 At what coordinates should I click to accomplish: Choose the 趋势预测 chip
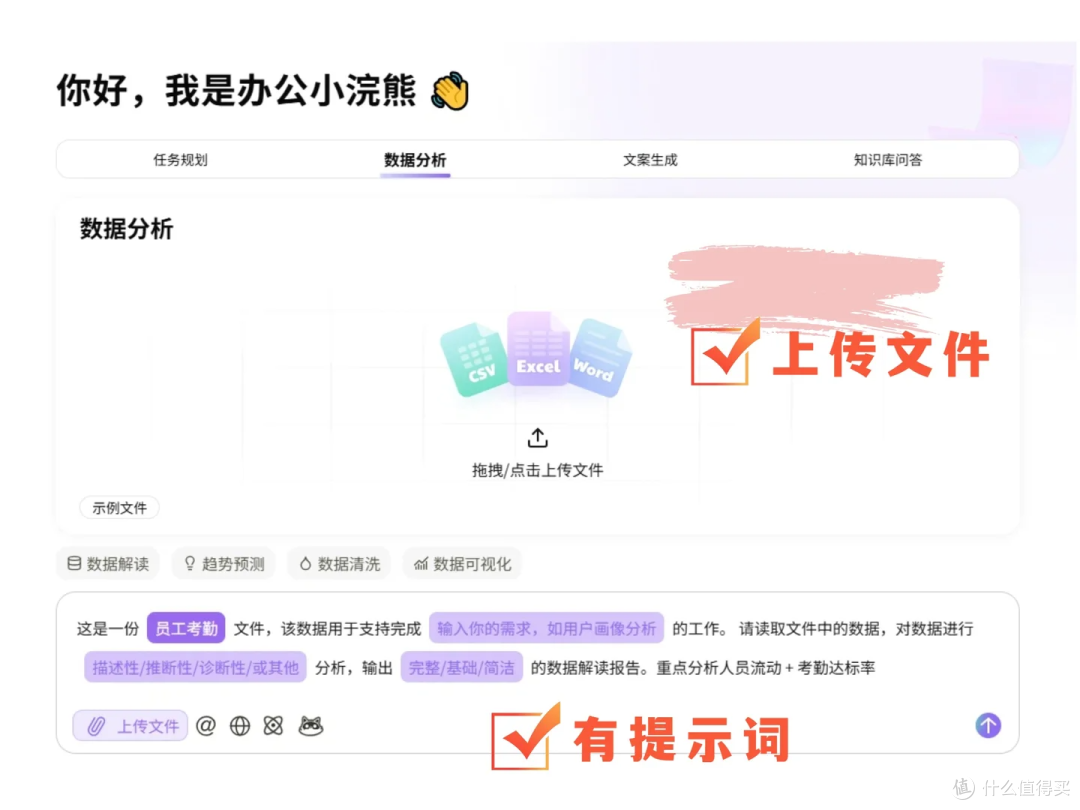(x=224, y=564)
